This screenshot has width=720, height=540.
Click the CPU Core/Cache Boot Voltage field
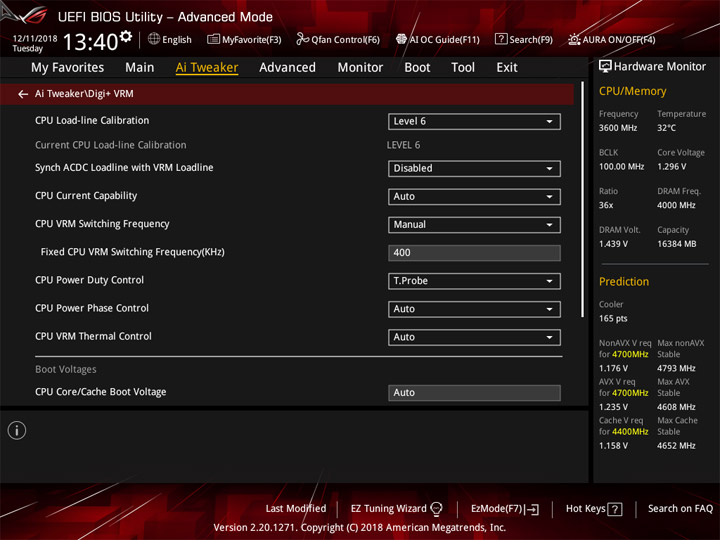point(474,393)
